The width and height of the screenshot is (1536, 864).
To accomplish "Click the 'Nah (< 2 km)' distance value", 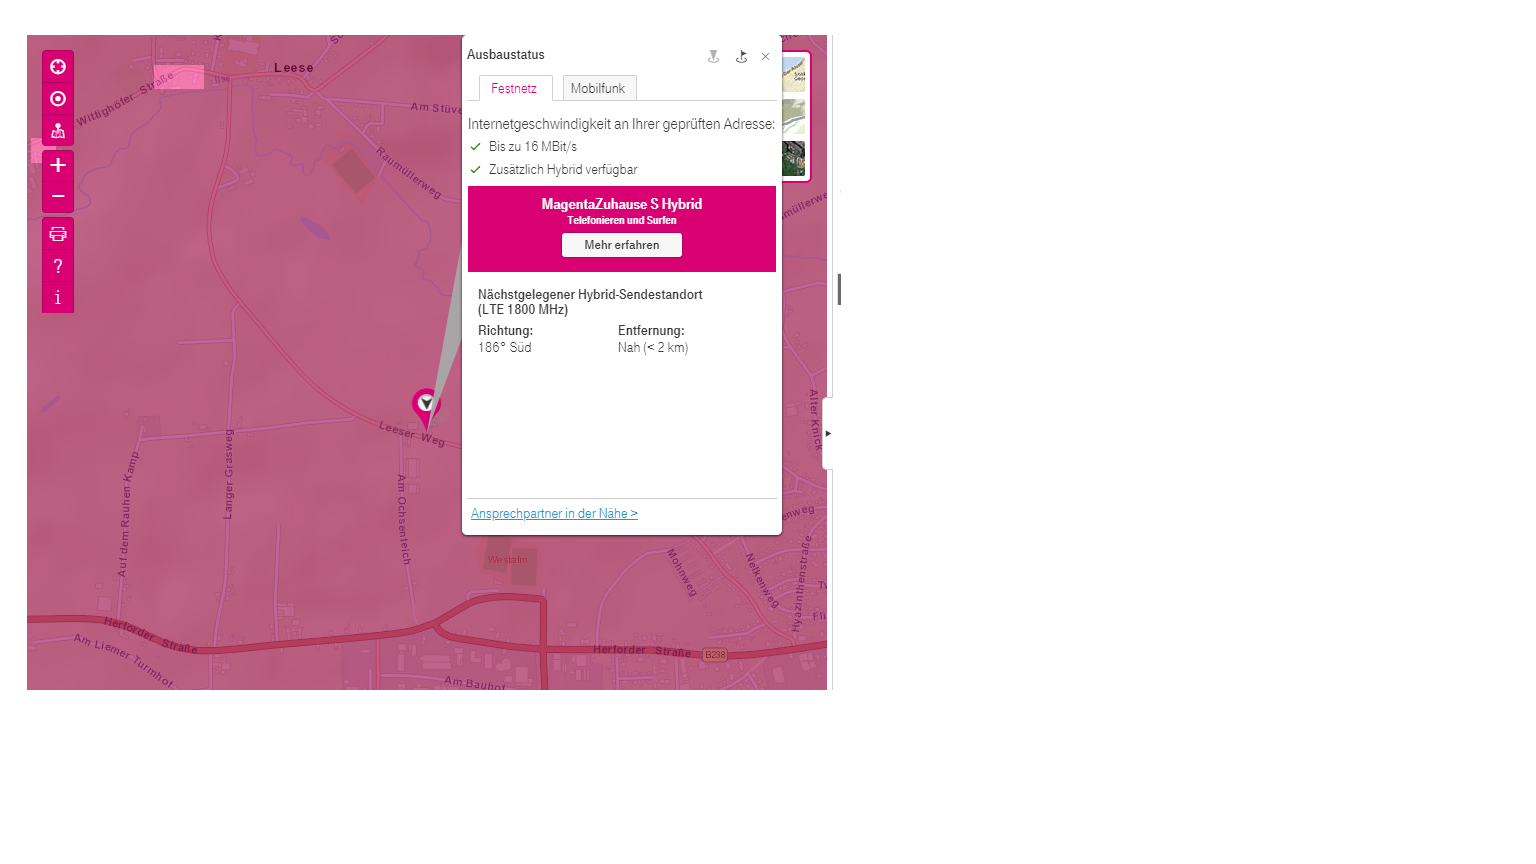I will (x=653, y=348).
